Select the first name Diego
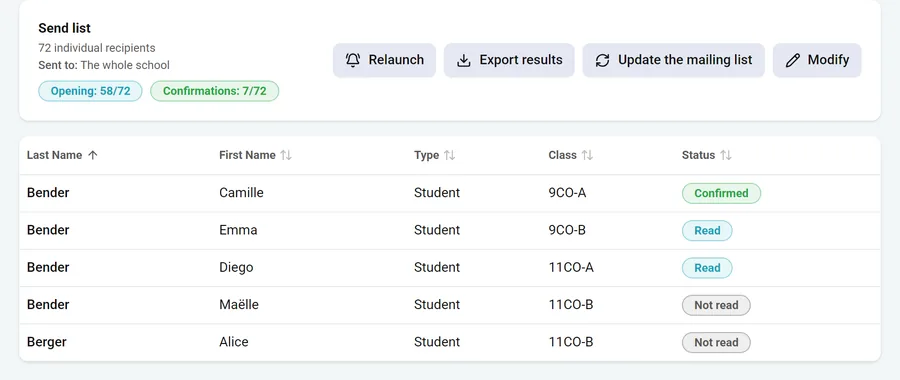This screenshot has width=900, height=380. pyautogui.click(x=236, y=267)
